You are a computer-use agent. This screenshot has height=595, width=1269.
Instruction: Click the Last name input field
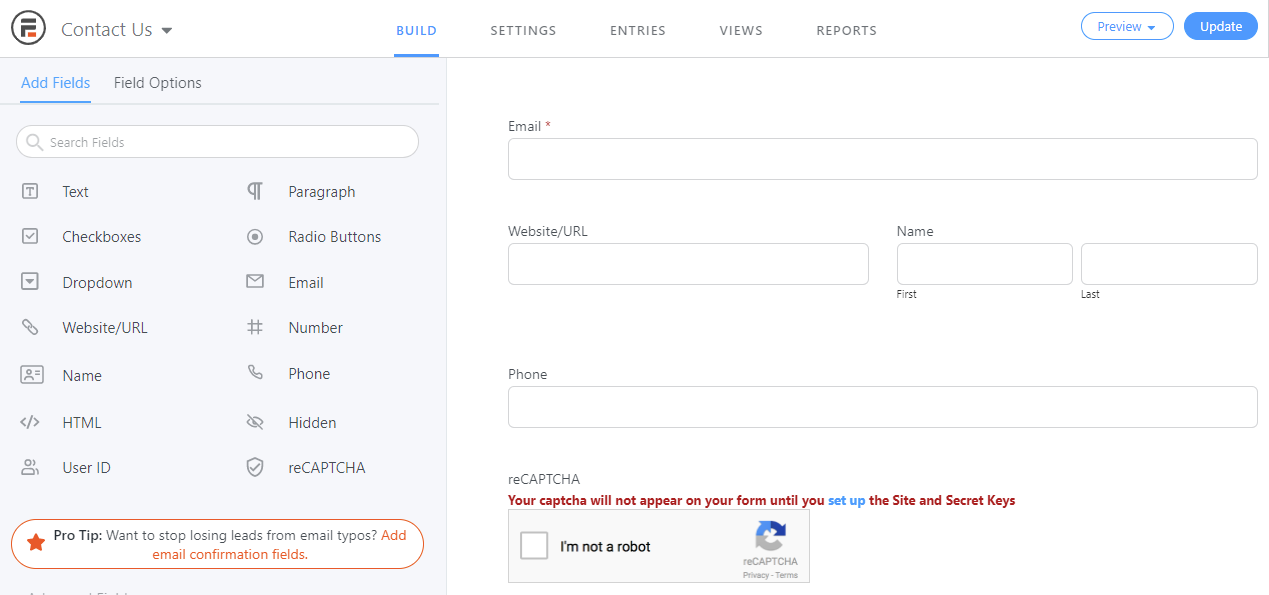pyautogui.click(x=1169, y=264)
